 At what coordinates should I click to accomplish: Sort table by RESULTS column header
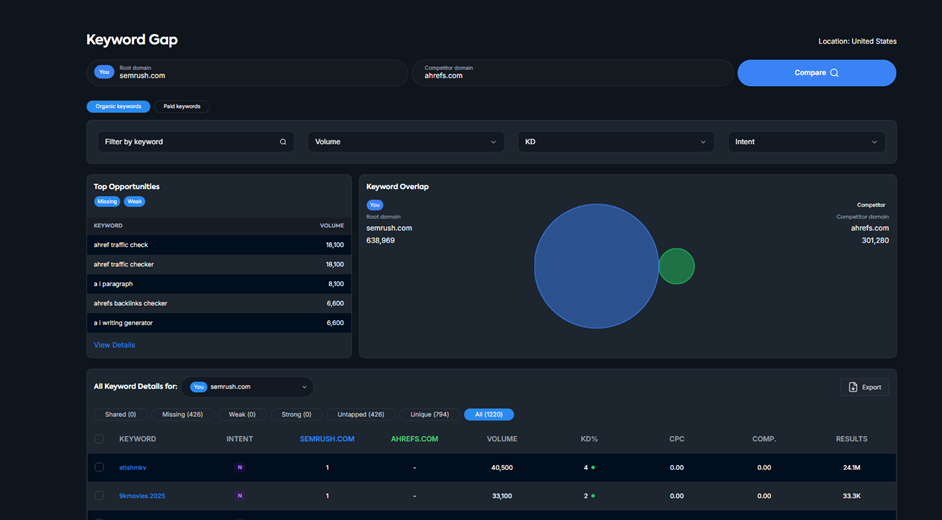click(851, 439)
